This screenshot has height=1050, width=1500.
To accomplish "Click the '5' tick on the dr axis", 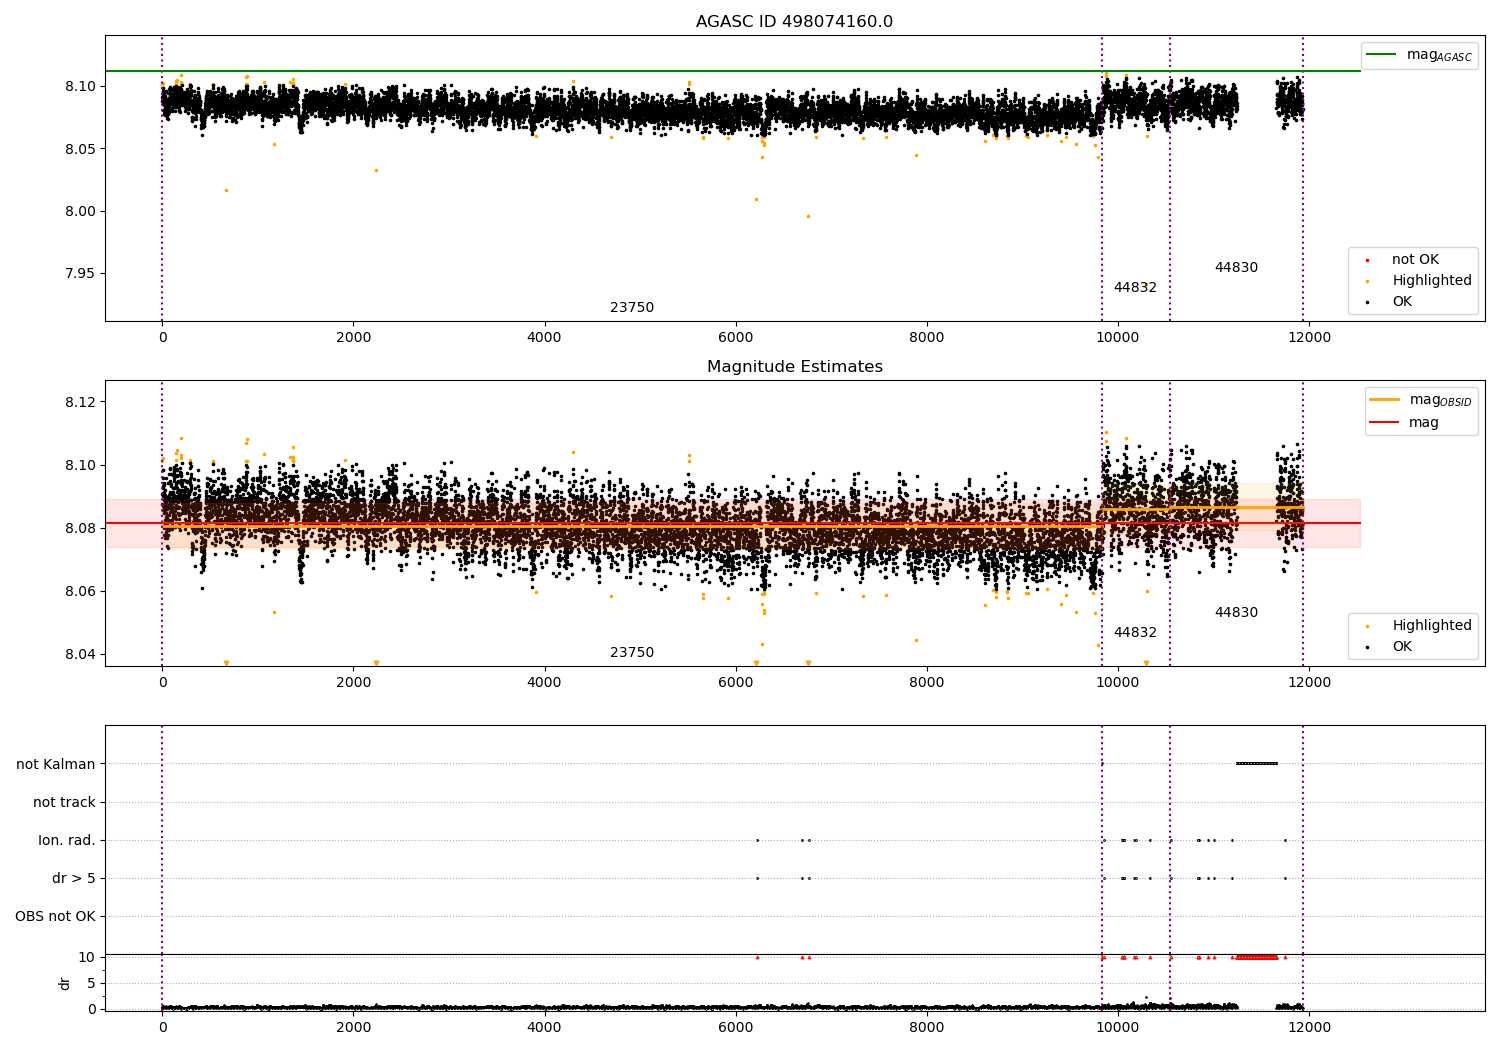I will click(x=92, y=984).
